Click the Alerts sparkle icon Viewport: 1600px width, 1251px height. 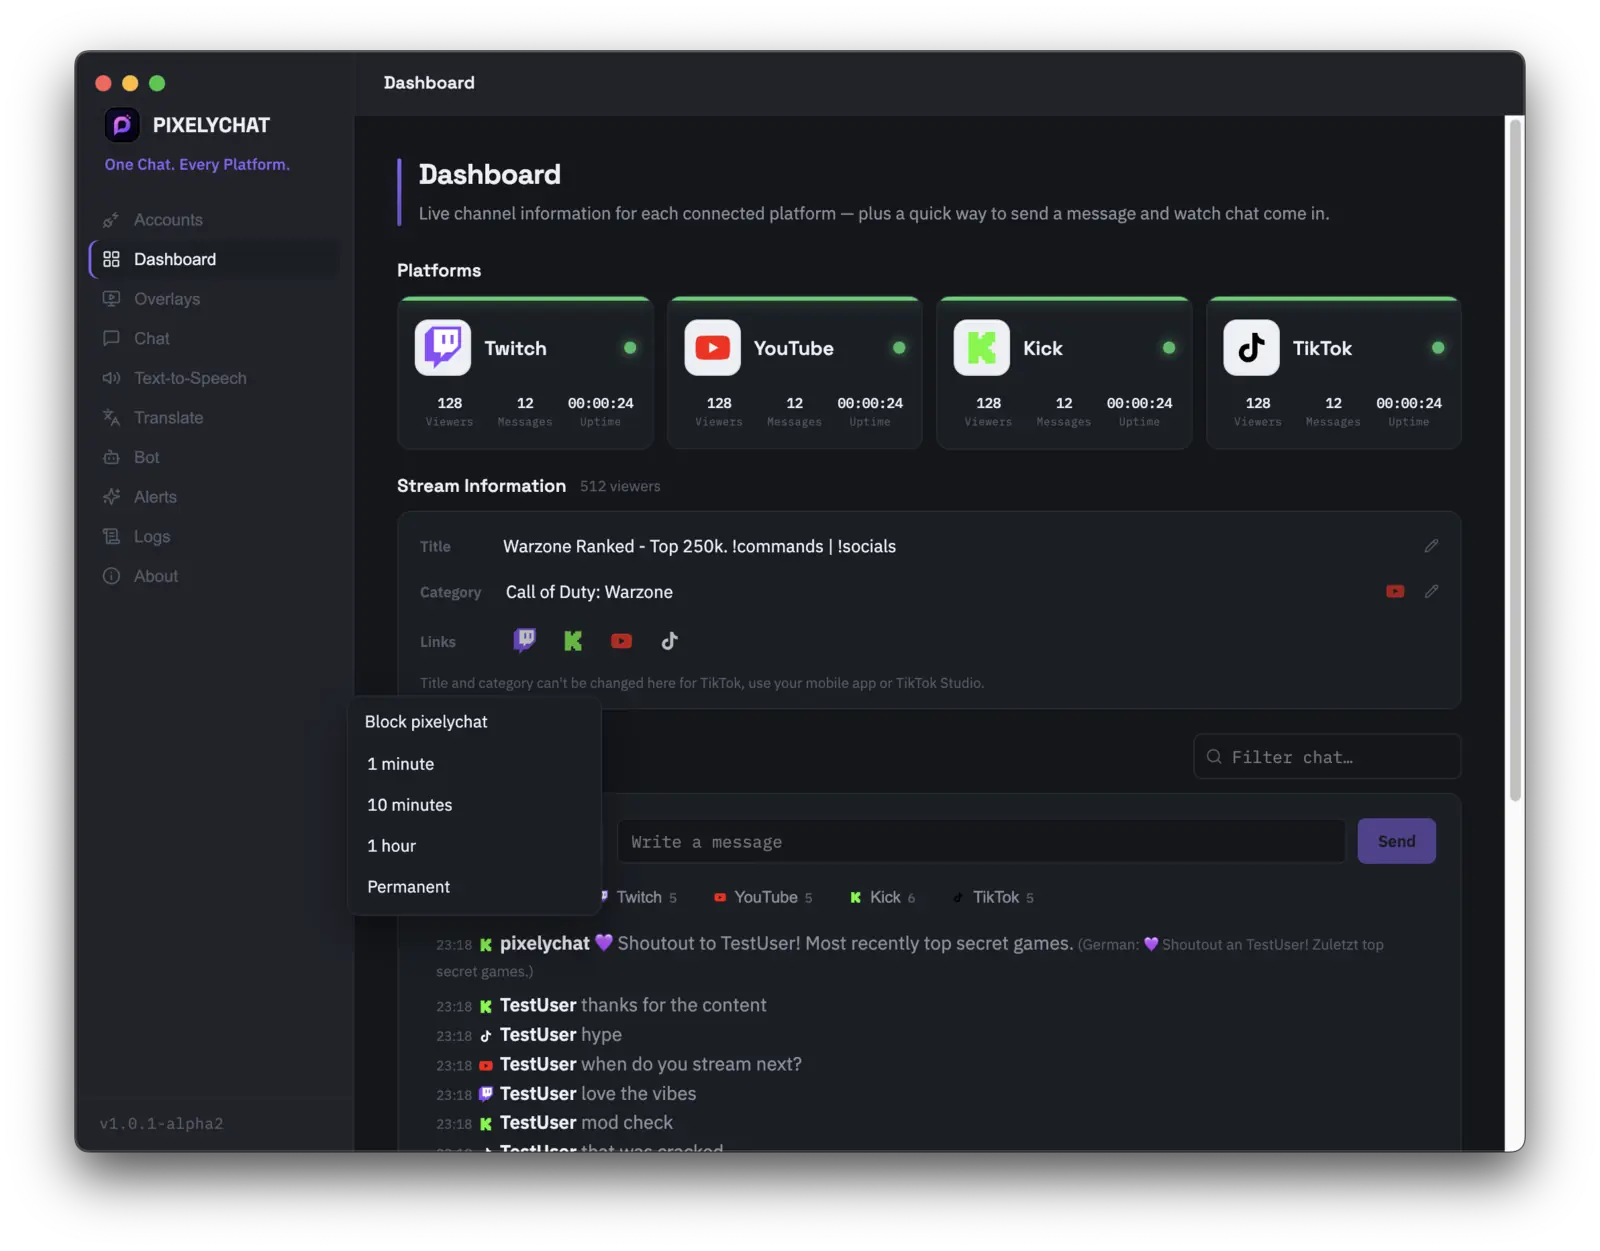[x=111, y=497]
